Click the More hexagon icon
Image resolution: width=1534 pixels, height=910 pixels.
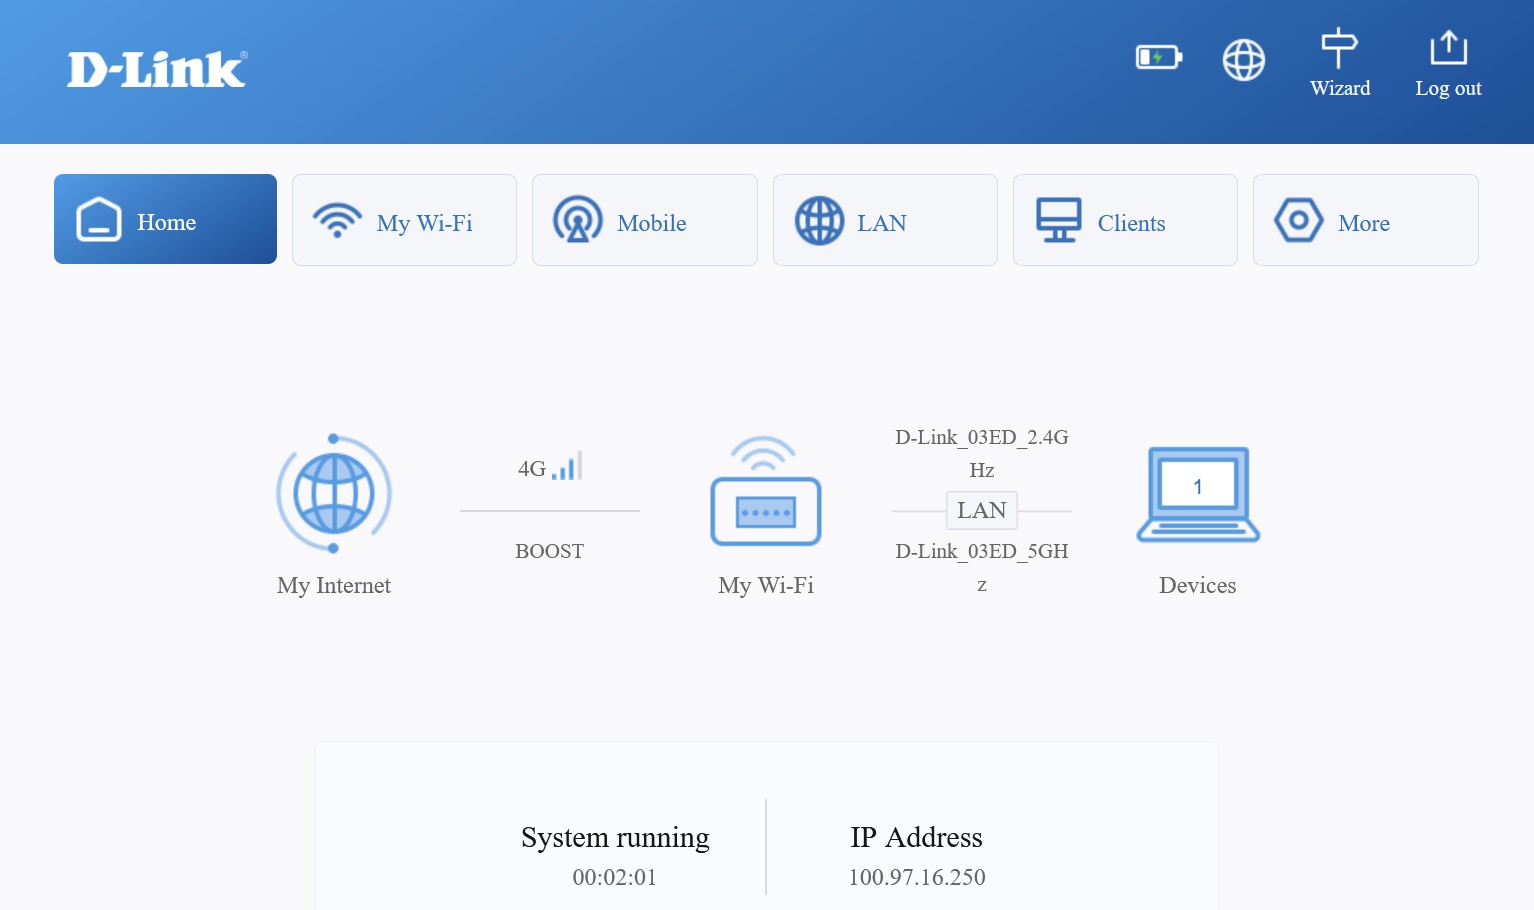click(1298, 219)
